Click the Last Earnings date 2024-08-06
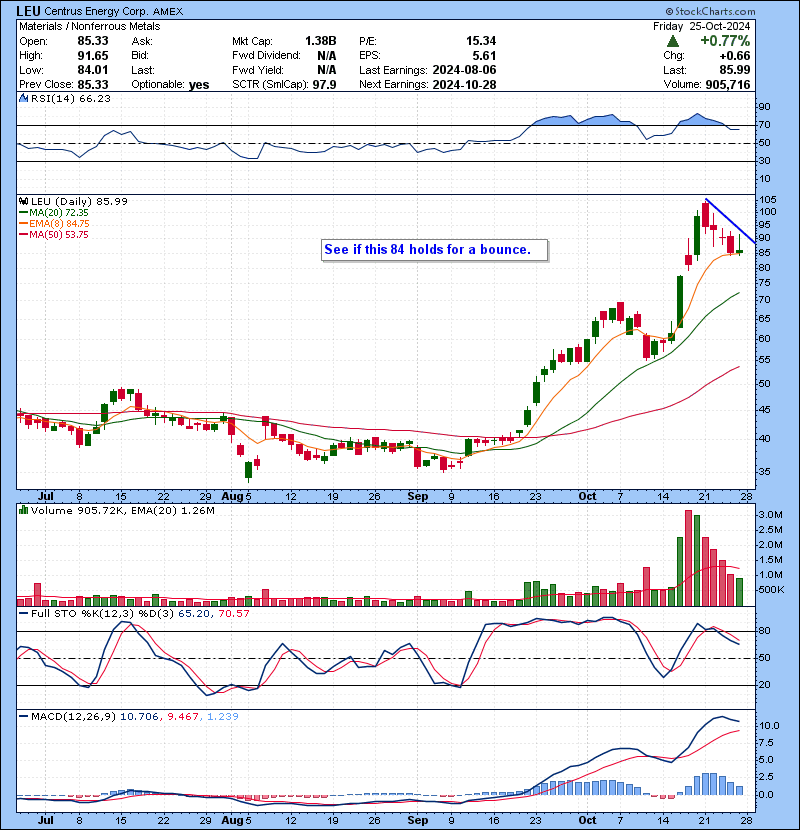Image resolution: width=800 pixels, height=830 pixels. pyautogui.click(x=464, y=70)
